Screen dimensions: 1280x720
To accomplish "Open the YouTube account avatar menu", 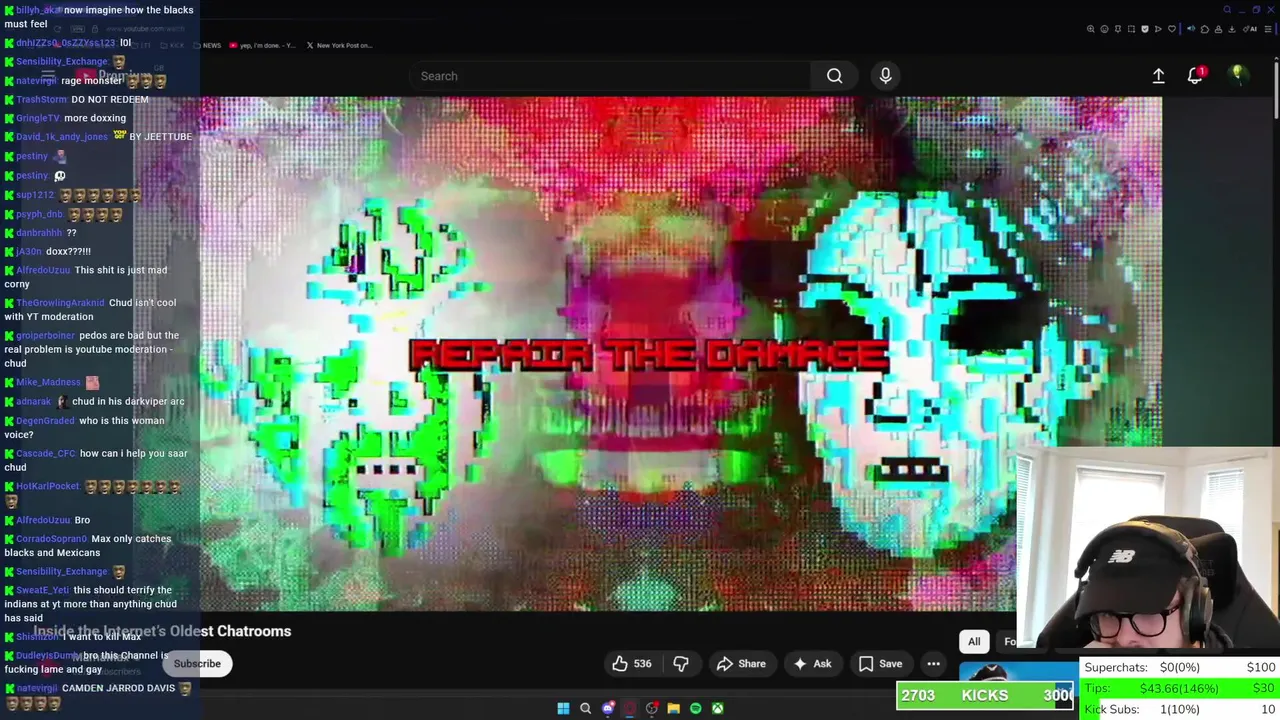I will pos(1237,75).
